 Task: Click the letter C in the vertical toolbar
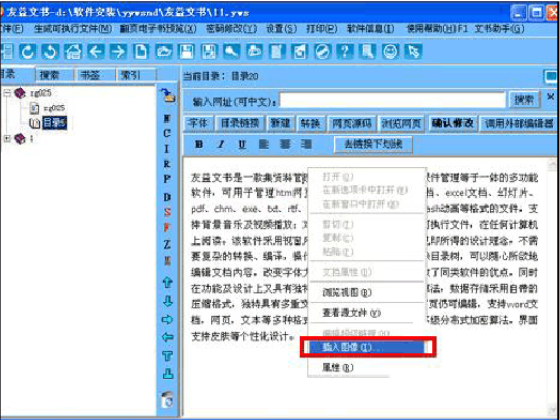pyautogui.click(x=167, y=133)
